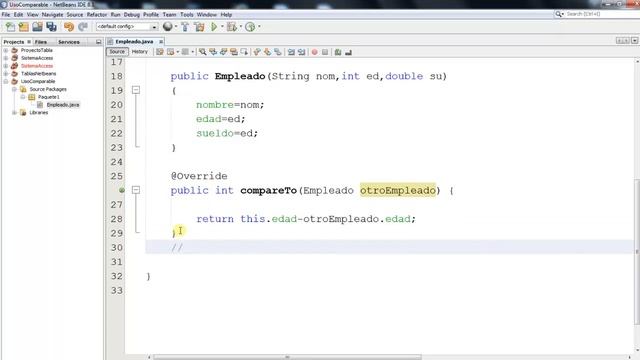Viewport: 640px width, 360px height.
Task: Click the Profile Project icon
Action: (x=250, y=27)
